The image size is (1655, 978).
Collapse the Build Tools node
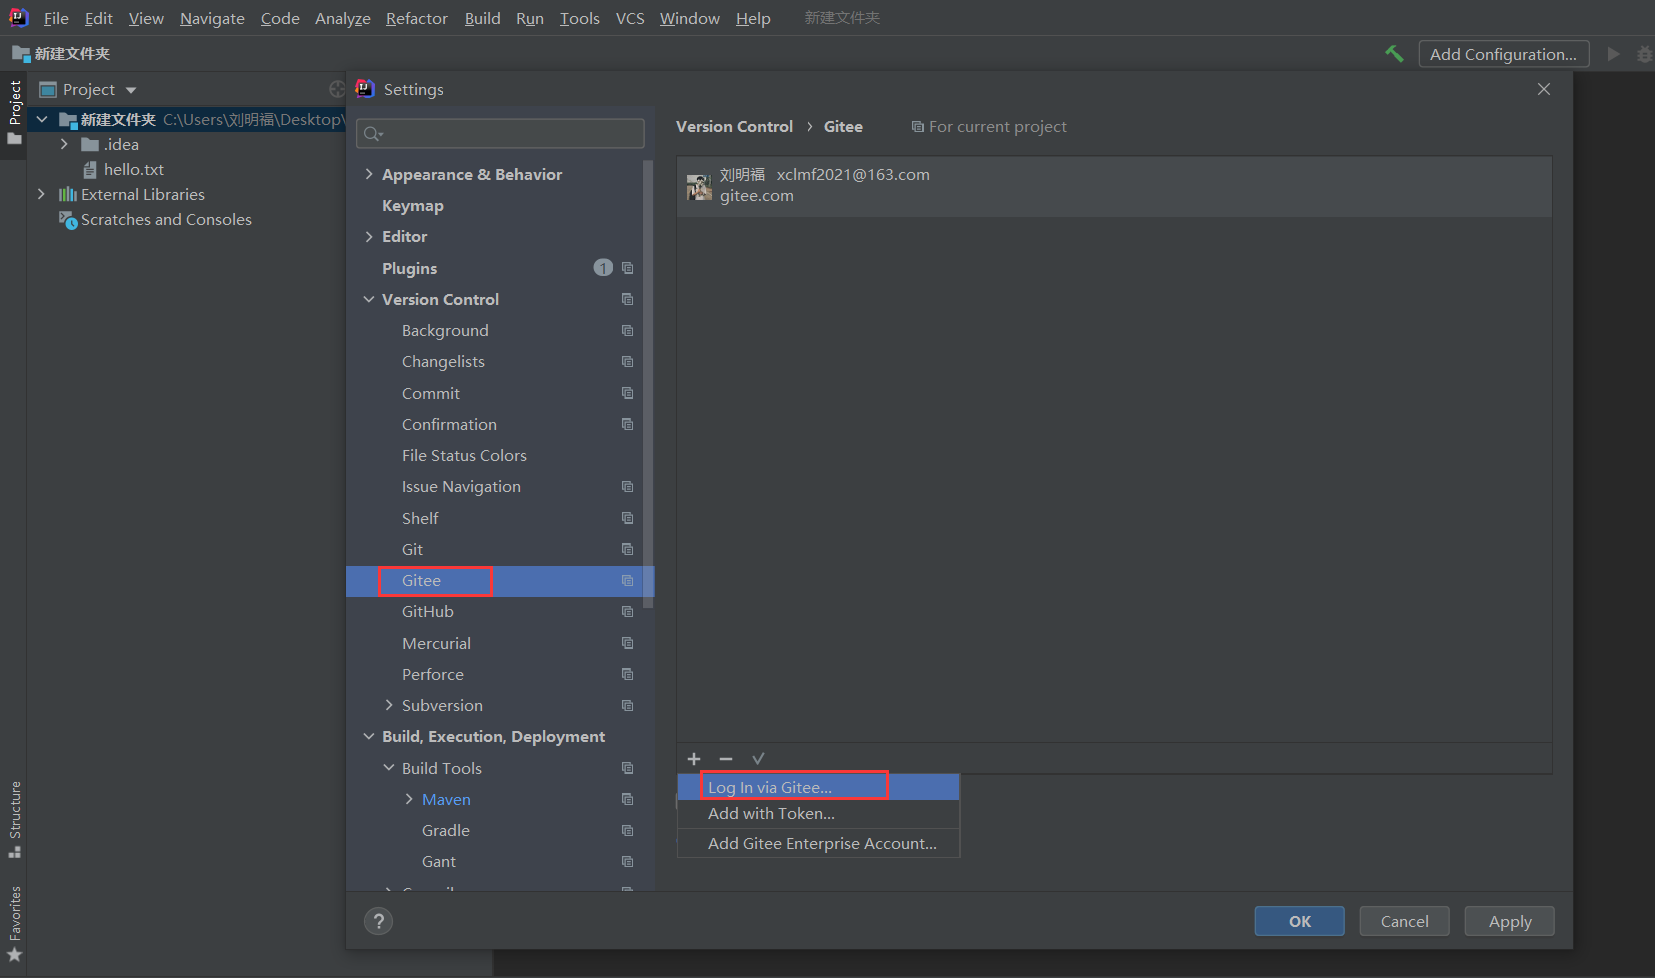pos(389,768)
